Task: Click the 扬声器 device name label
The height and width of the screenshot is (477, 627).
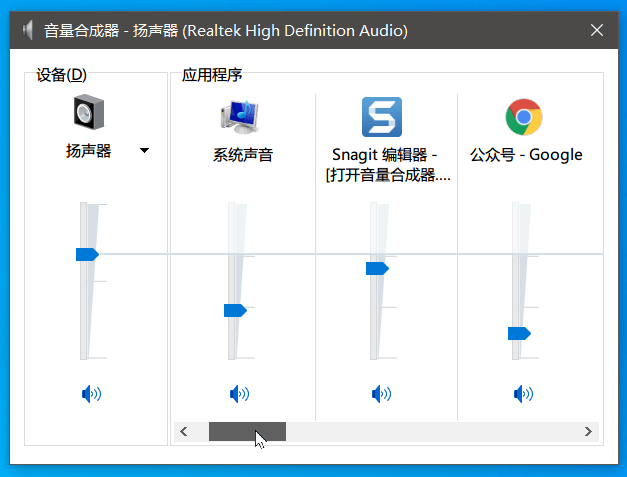Action: tap(88, 151)
